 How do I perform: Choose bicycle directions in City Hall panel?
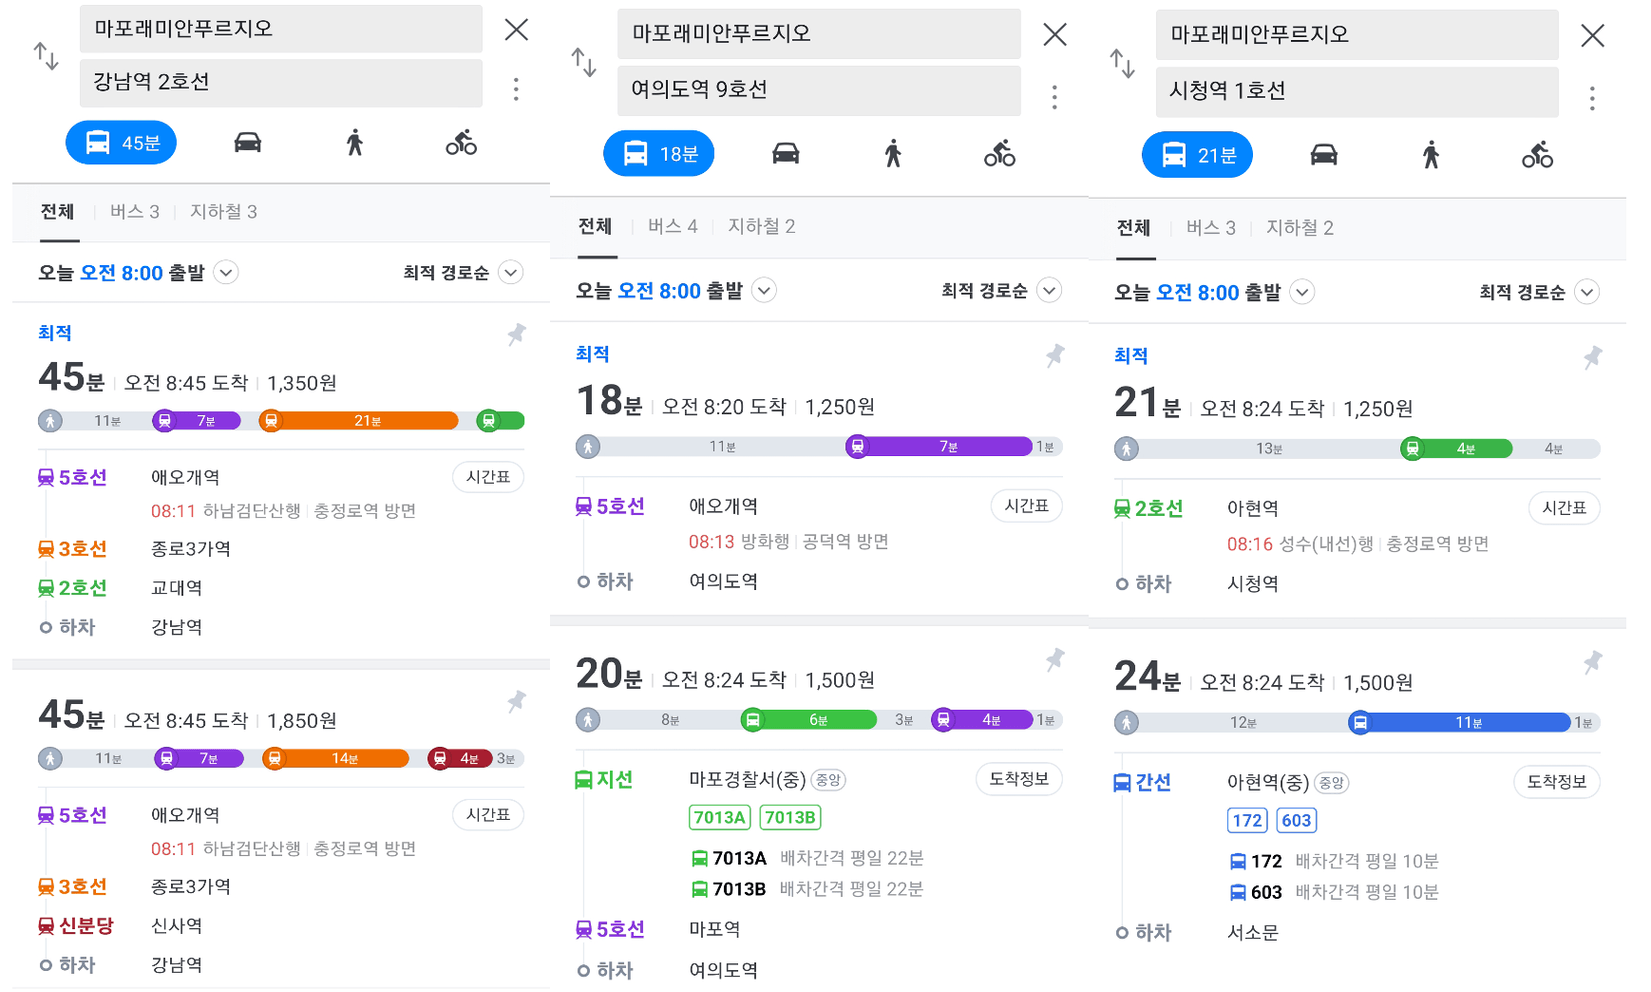tap(1537, 155)
